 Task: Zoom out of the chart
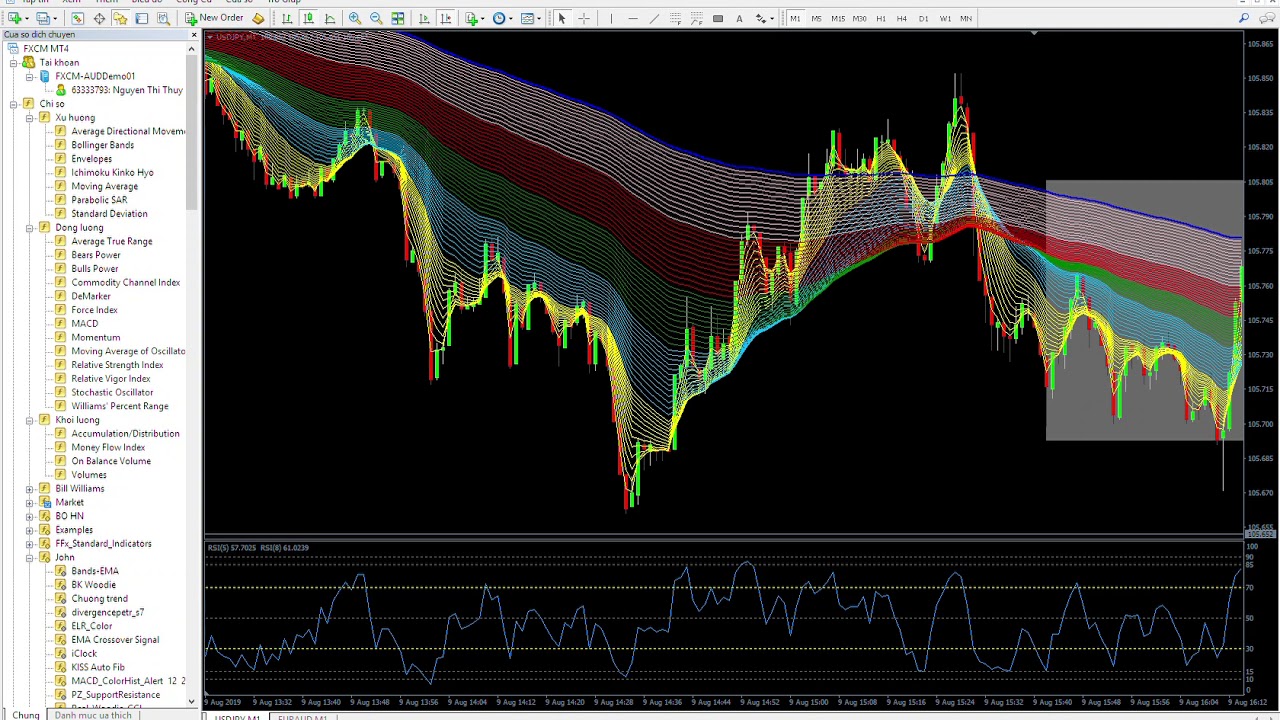click(376, 18)
